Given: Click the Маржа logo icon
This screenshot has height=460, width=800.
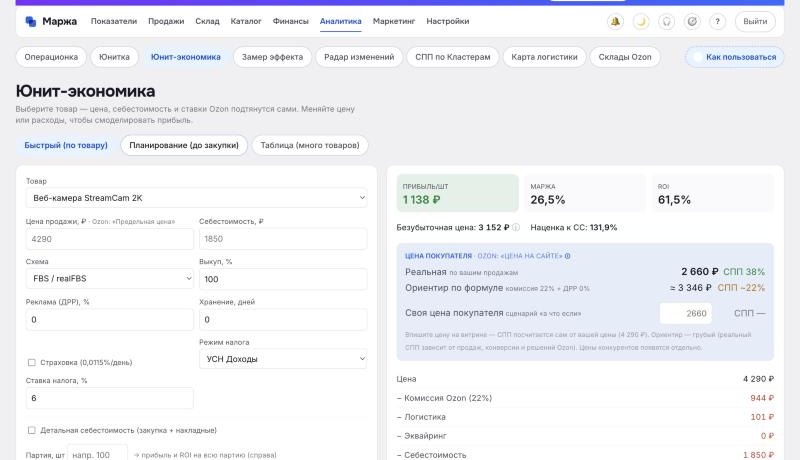Looking at the screenshot, I should 31,21.
